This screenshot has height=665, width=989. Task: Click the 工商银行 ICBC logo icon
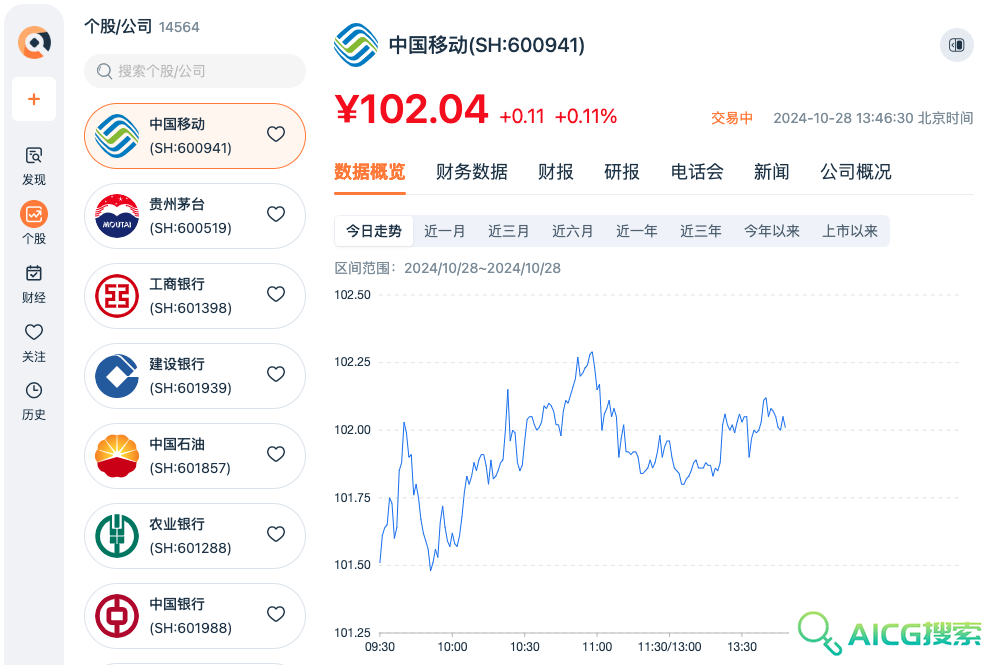point(117,296)
